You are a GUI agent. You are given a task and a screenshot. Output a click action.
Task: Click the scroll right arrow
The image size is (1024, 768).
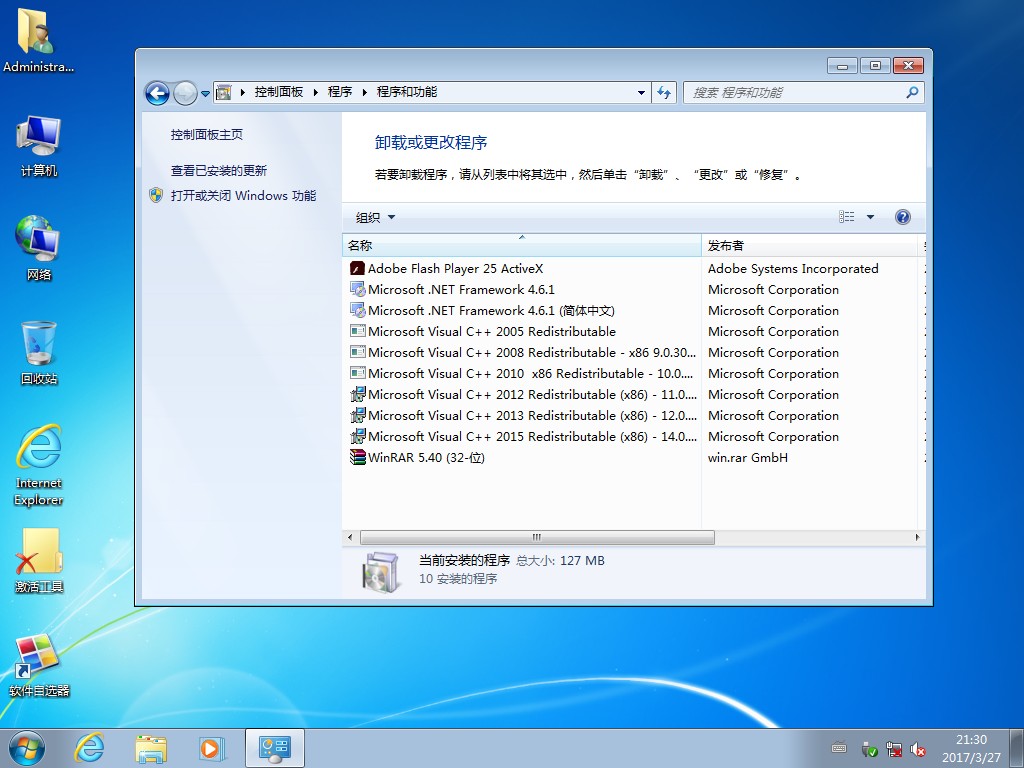tap(917, 537)
